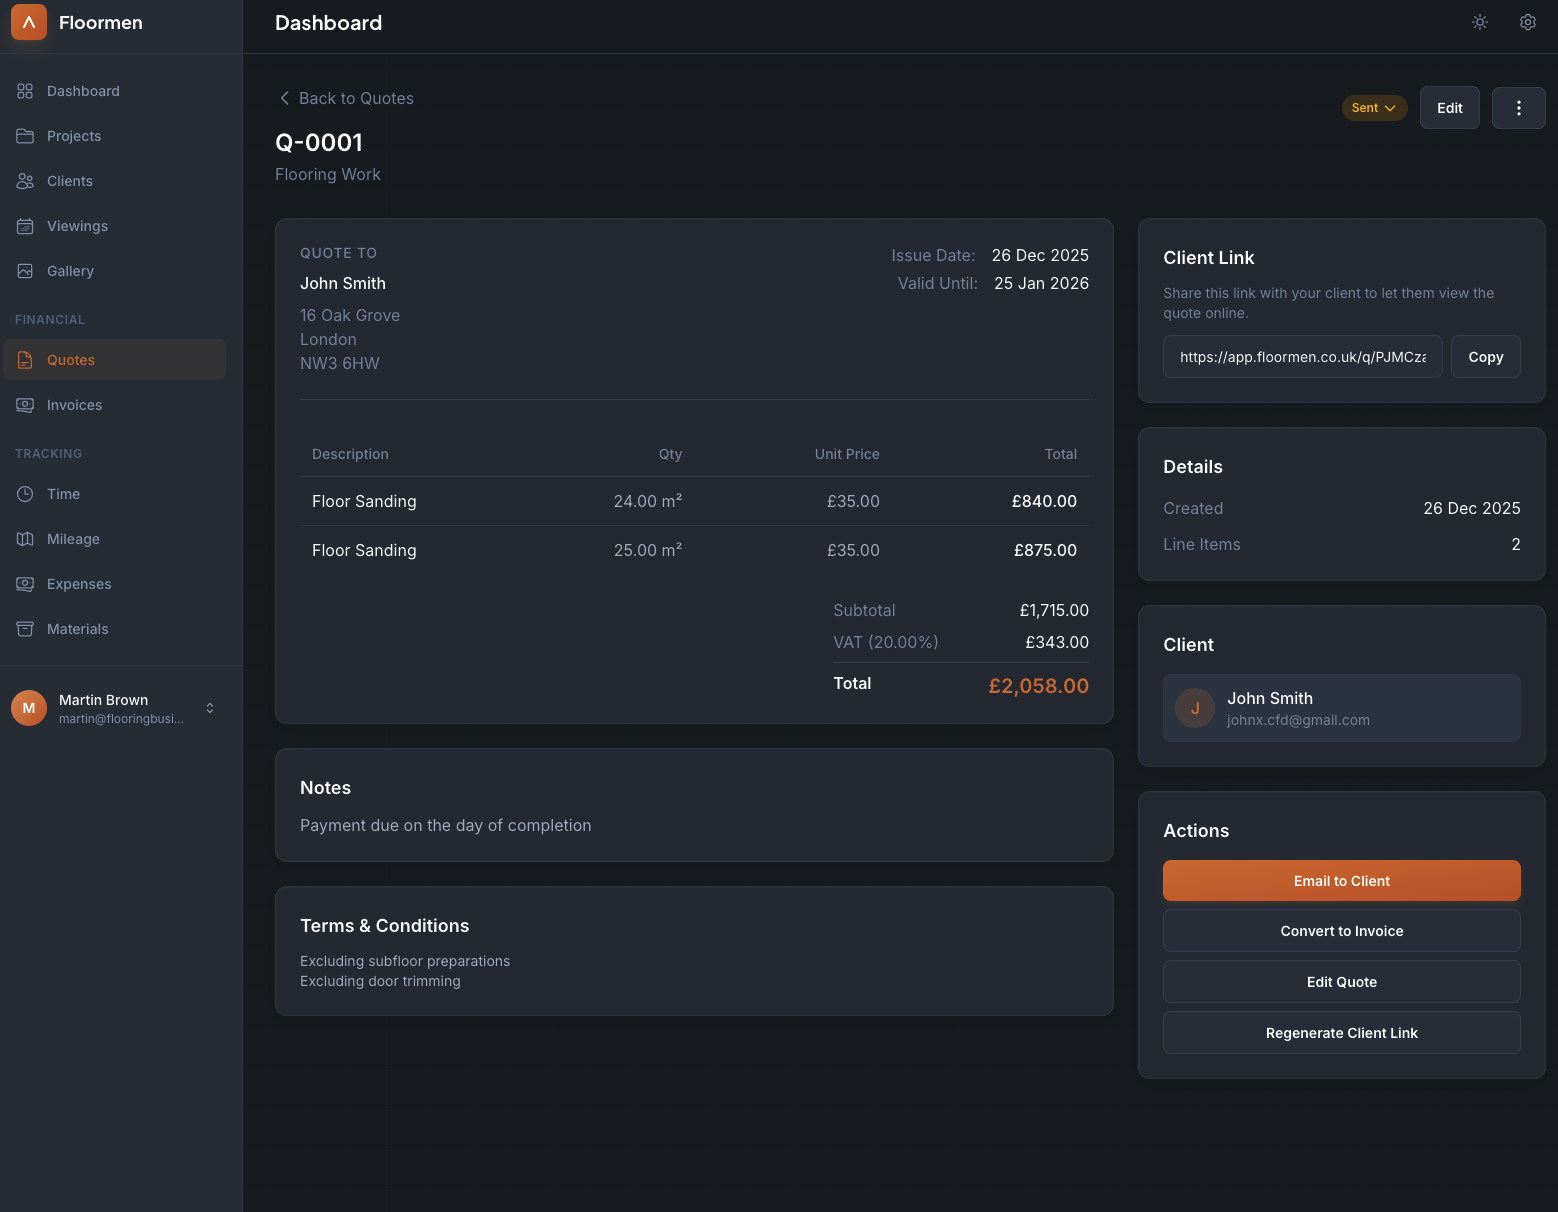The width and height of the screenshot is (1558, 1212).
Task: Navigate to Expenses in the sidebar
Action: 79,584
